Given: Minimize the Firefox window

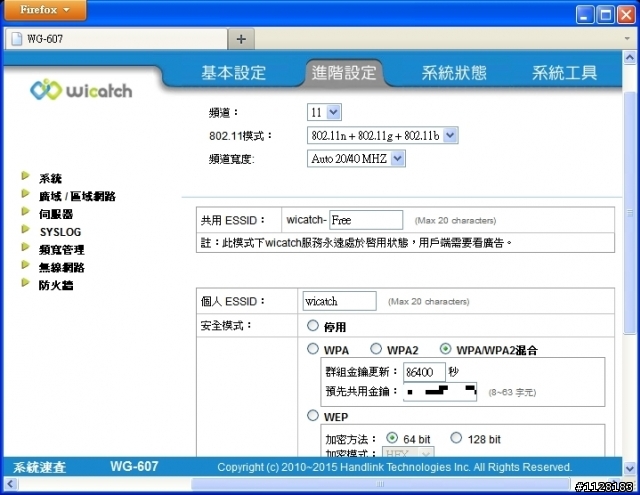Looking at the screenshot, I should click(x=584, y=15).
